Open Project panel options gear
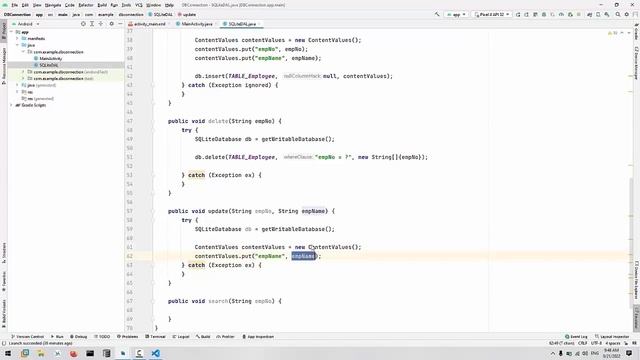Viewport: 640px width, 360px height. tap(111, 24)
